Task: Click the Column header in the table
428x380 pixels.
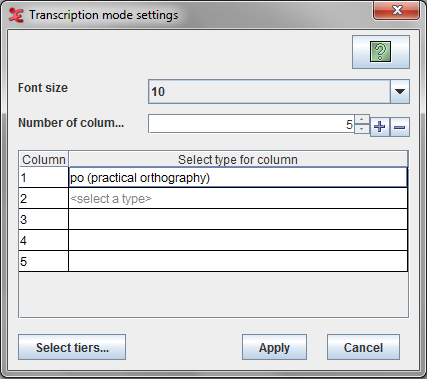Action: (x=44, y=160)
